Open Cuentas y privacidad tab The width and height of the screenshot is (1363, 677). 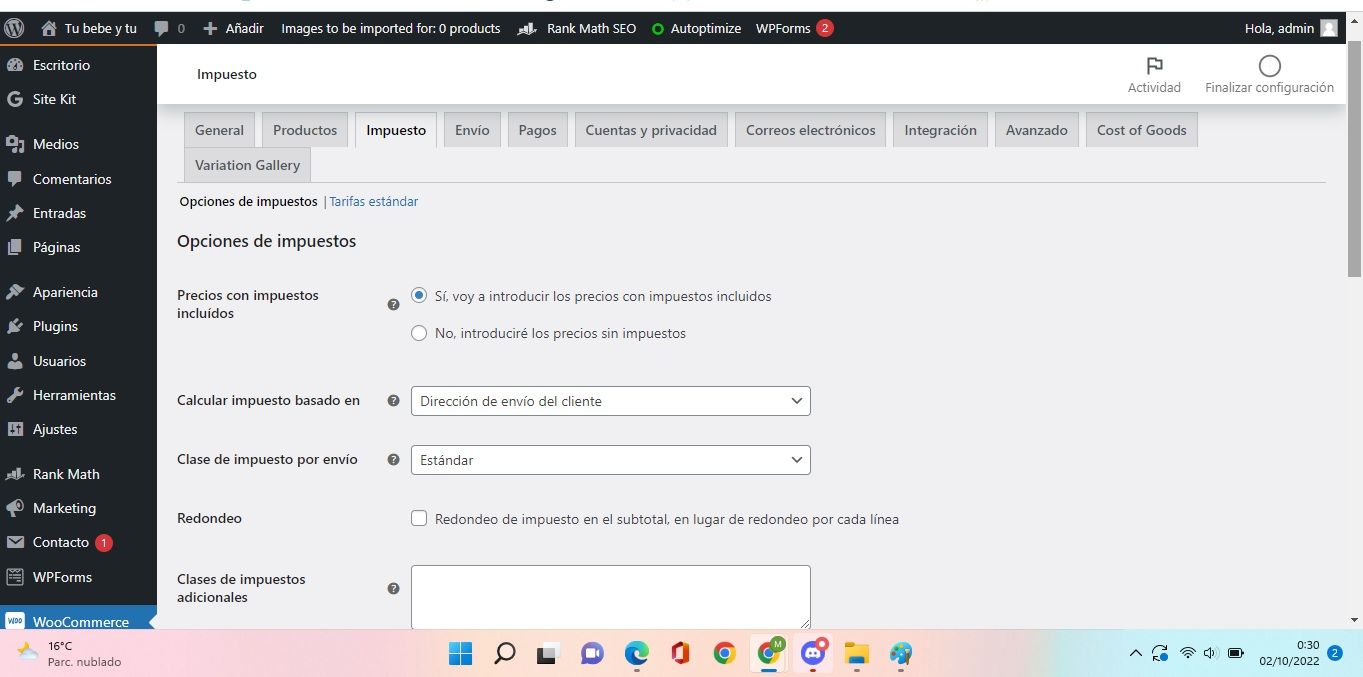(x=651, y=130)
